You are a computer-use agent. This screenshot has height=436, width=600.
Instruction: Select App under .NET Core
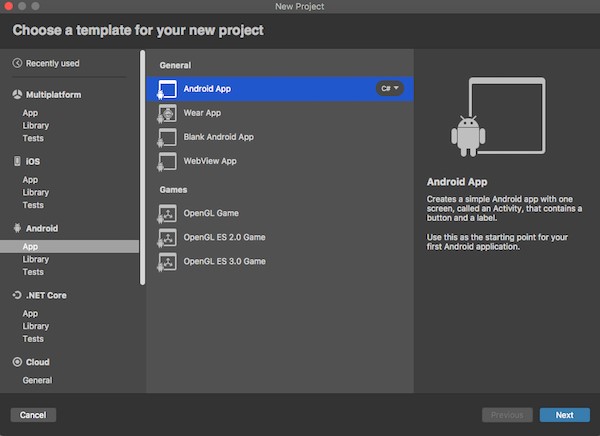click(30, 314)
